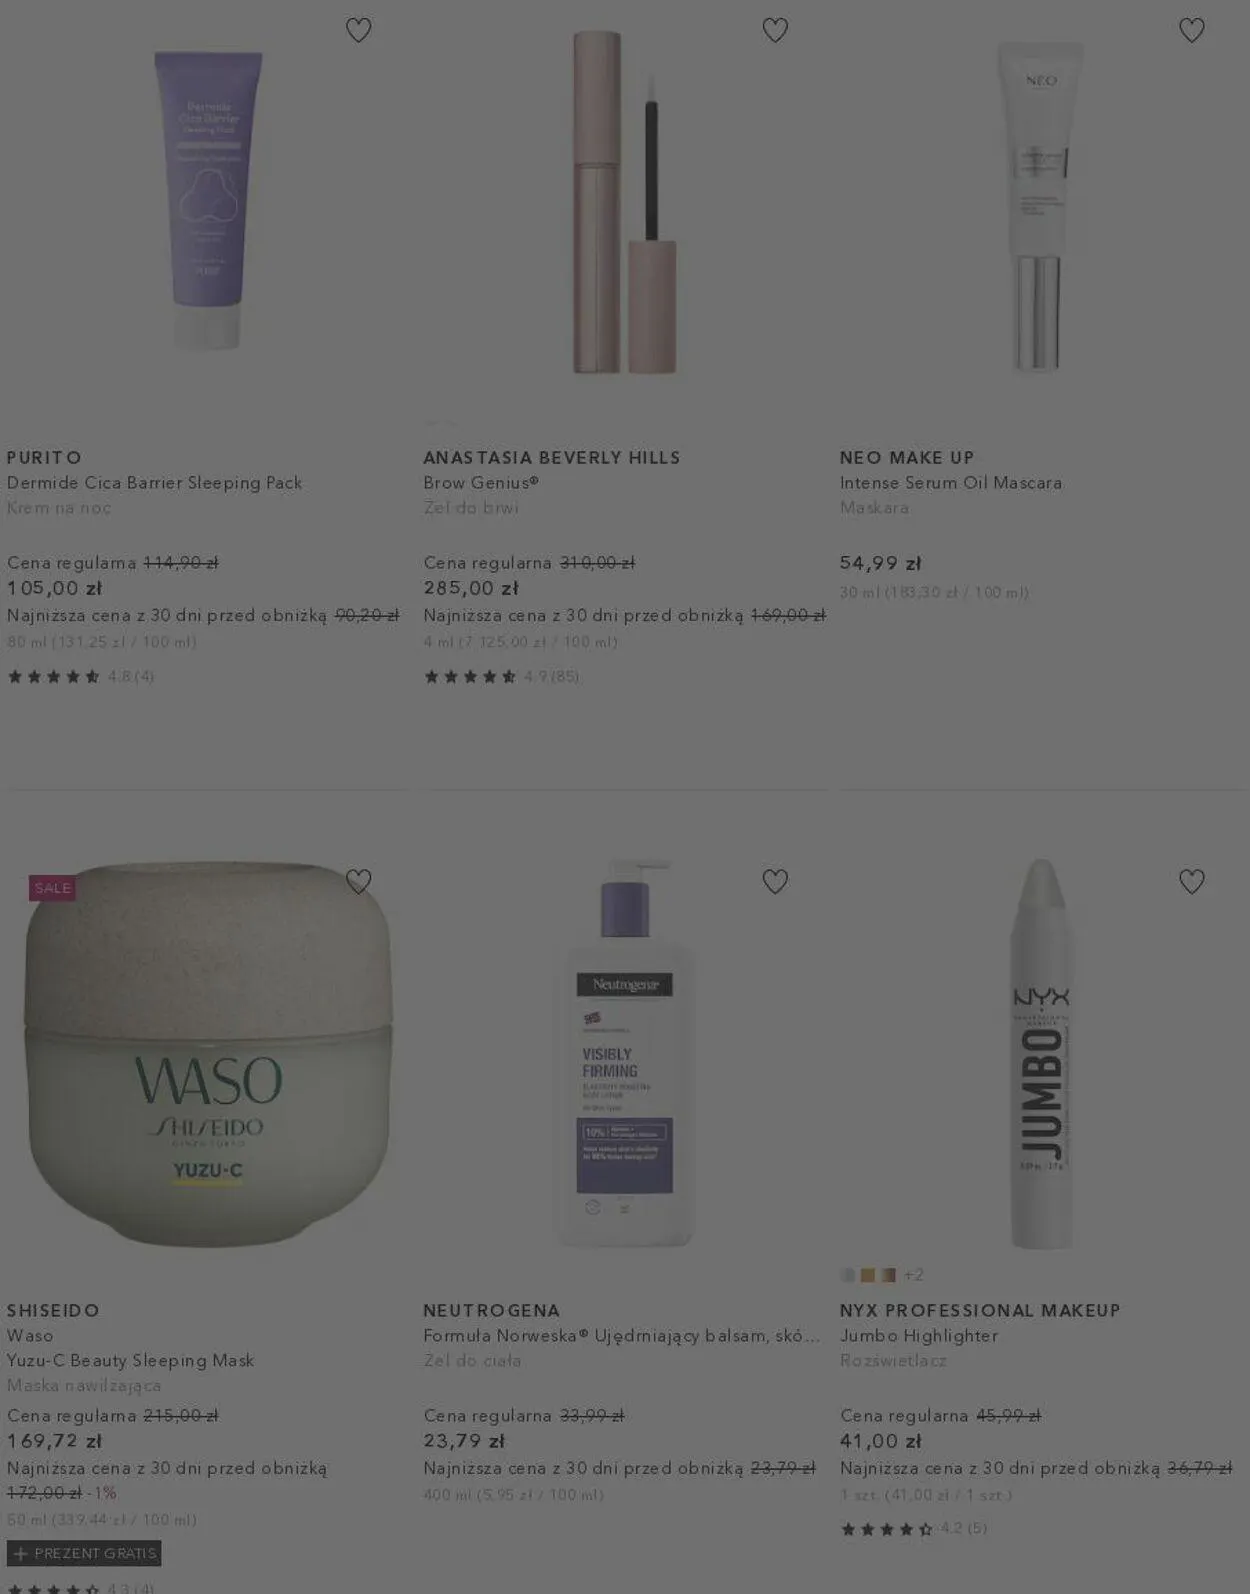Select the first NYX highlighter shade swatch
The height and width of the screenshot is (1594, 1250).
pyautogui.click(x=848, y=1275)
